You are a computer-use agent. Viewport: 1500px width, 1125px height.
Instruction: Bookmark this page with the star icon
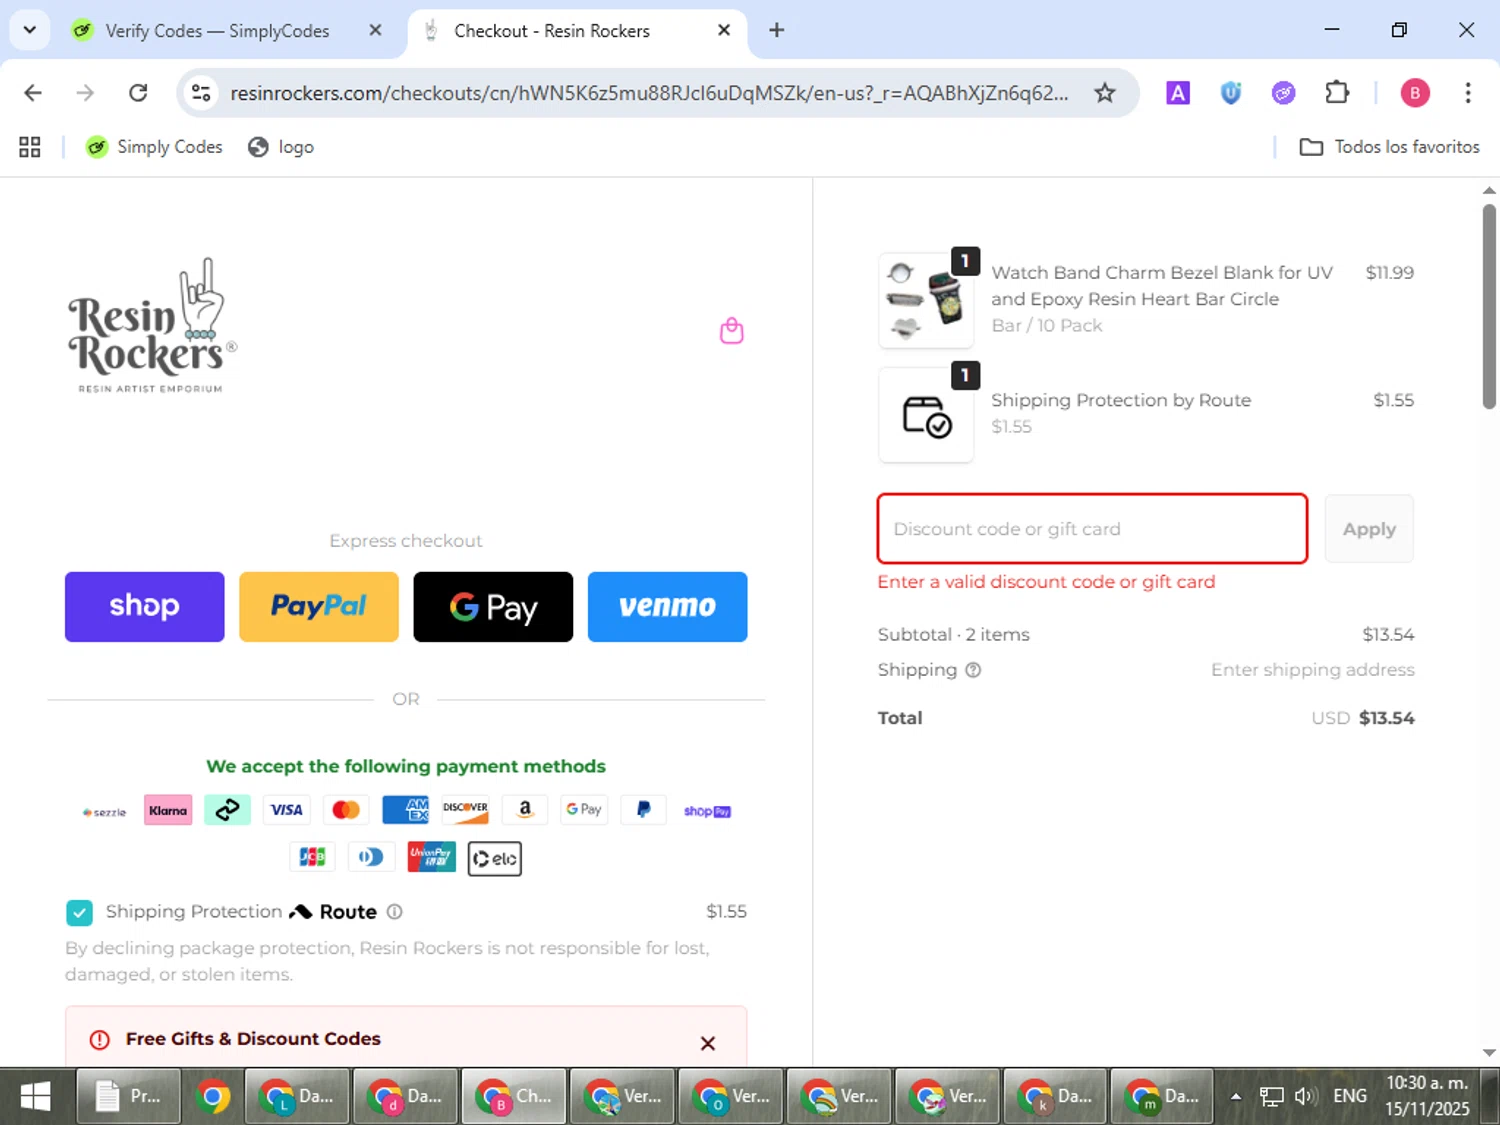coord(1104,93)
